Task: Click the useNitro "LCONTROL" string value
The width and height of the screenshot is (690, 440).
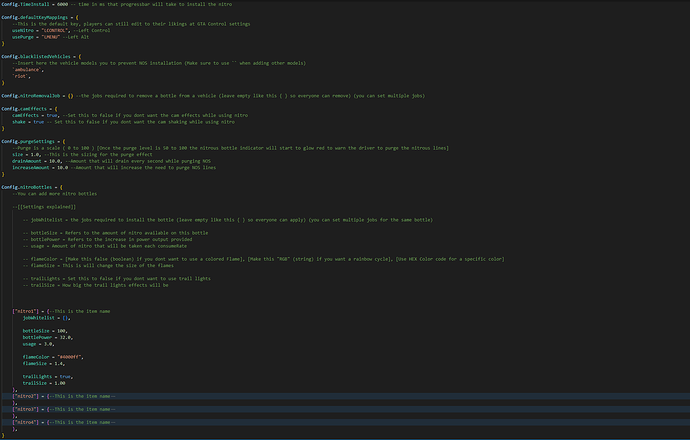Action: click(55, 31)
